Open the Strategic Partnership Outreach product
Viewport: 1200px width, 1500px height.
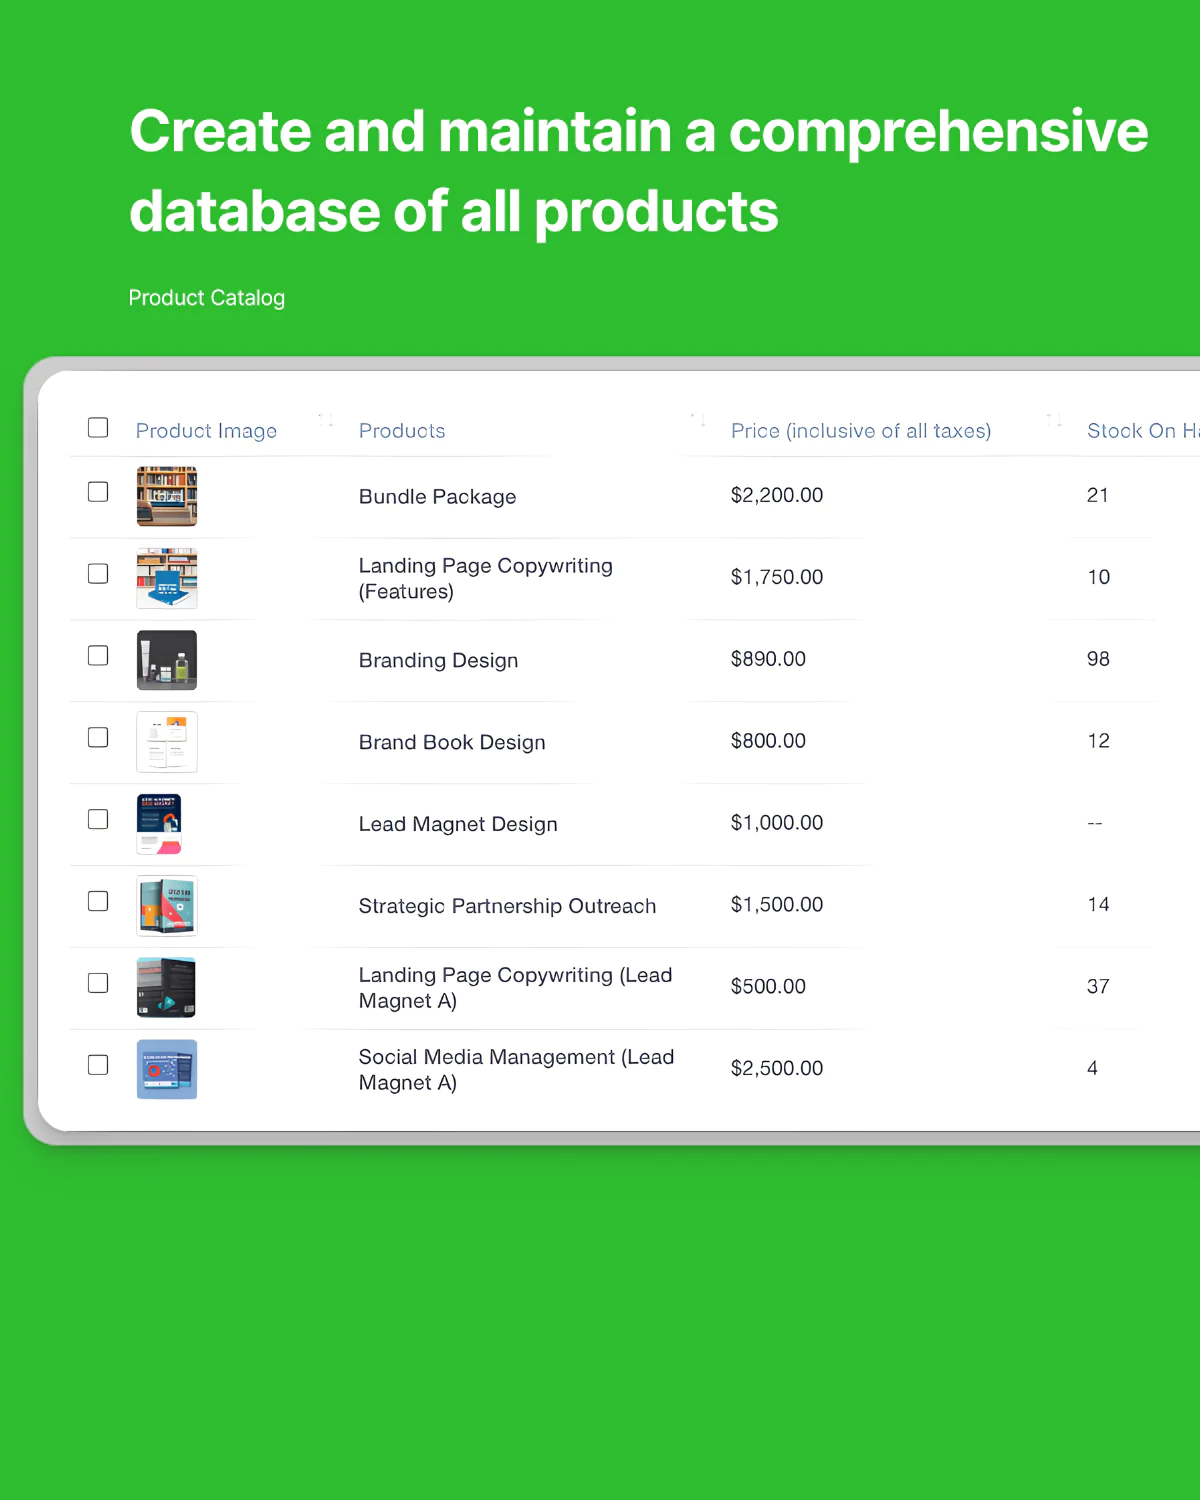pos(507,906)
